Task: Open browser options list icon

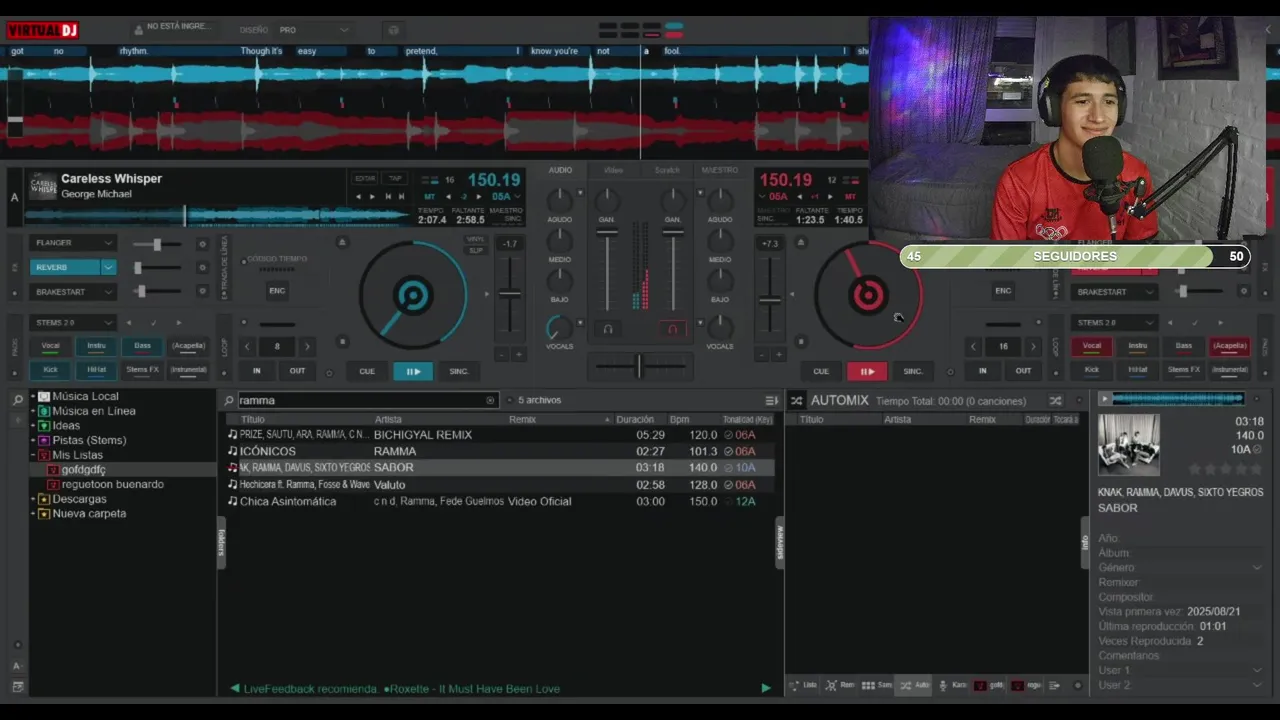Action: point(771,400)
